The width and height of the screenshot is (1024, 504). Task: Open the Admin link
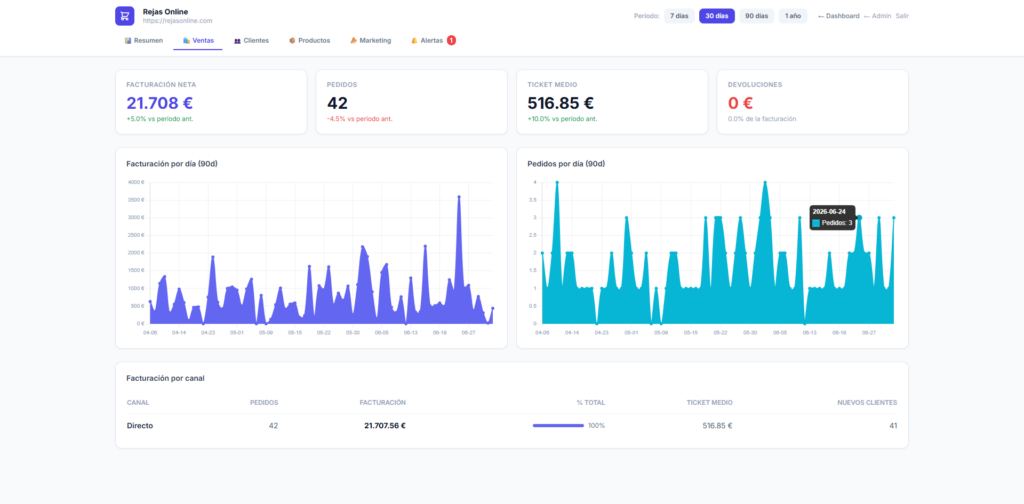point(877,16)
